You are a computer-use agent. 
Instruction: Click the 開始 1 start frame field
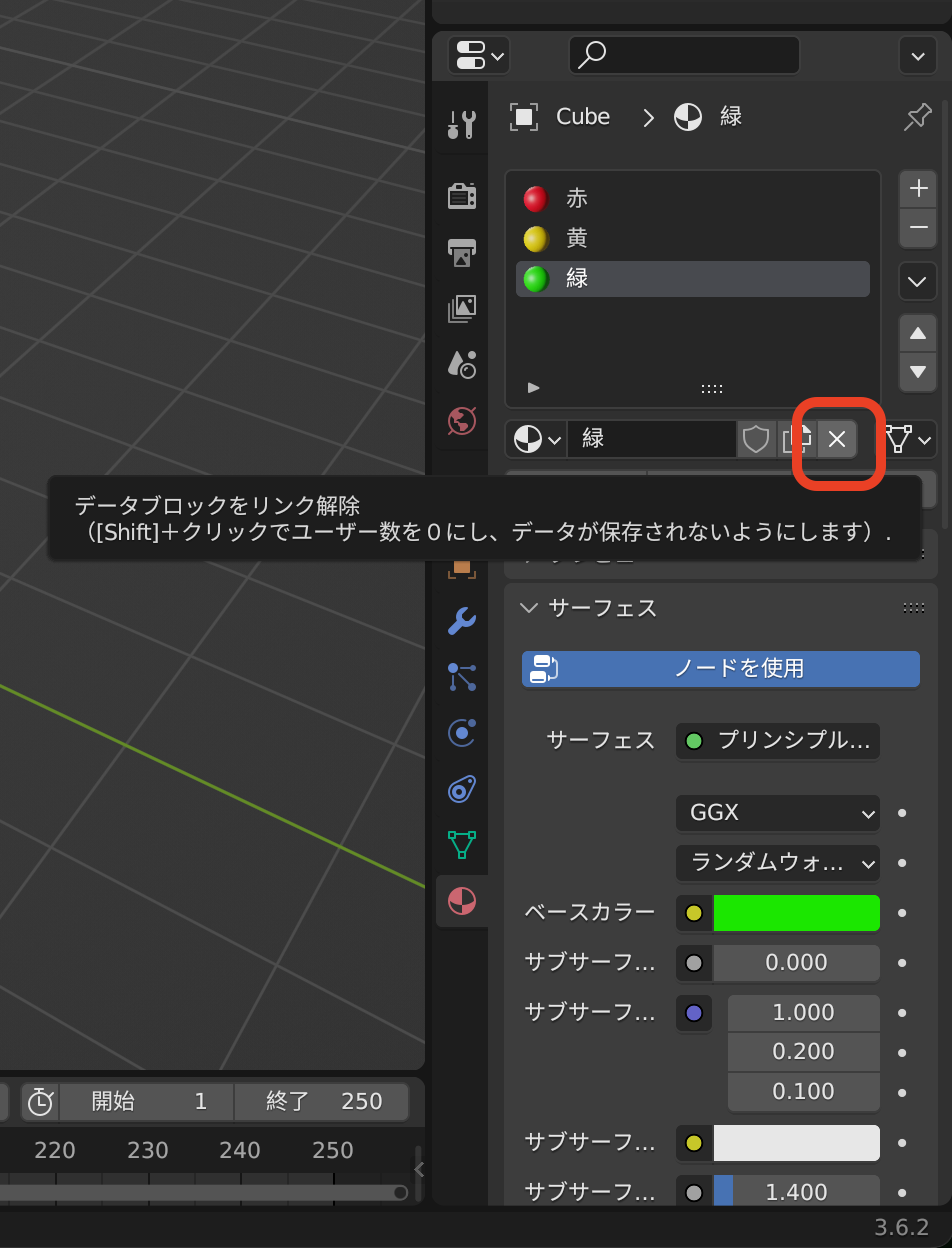[x=147, y=1102]
